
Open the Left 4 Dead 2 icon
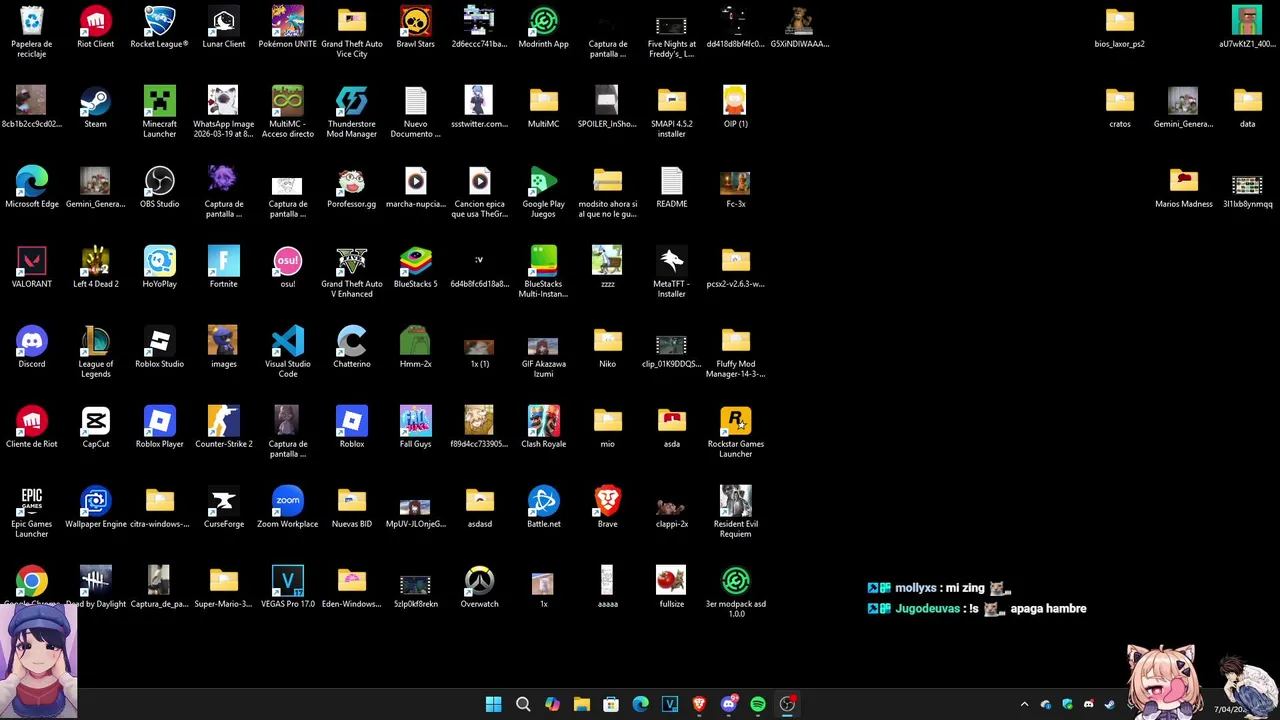(x=95, y=267)
